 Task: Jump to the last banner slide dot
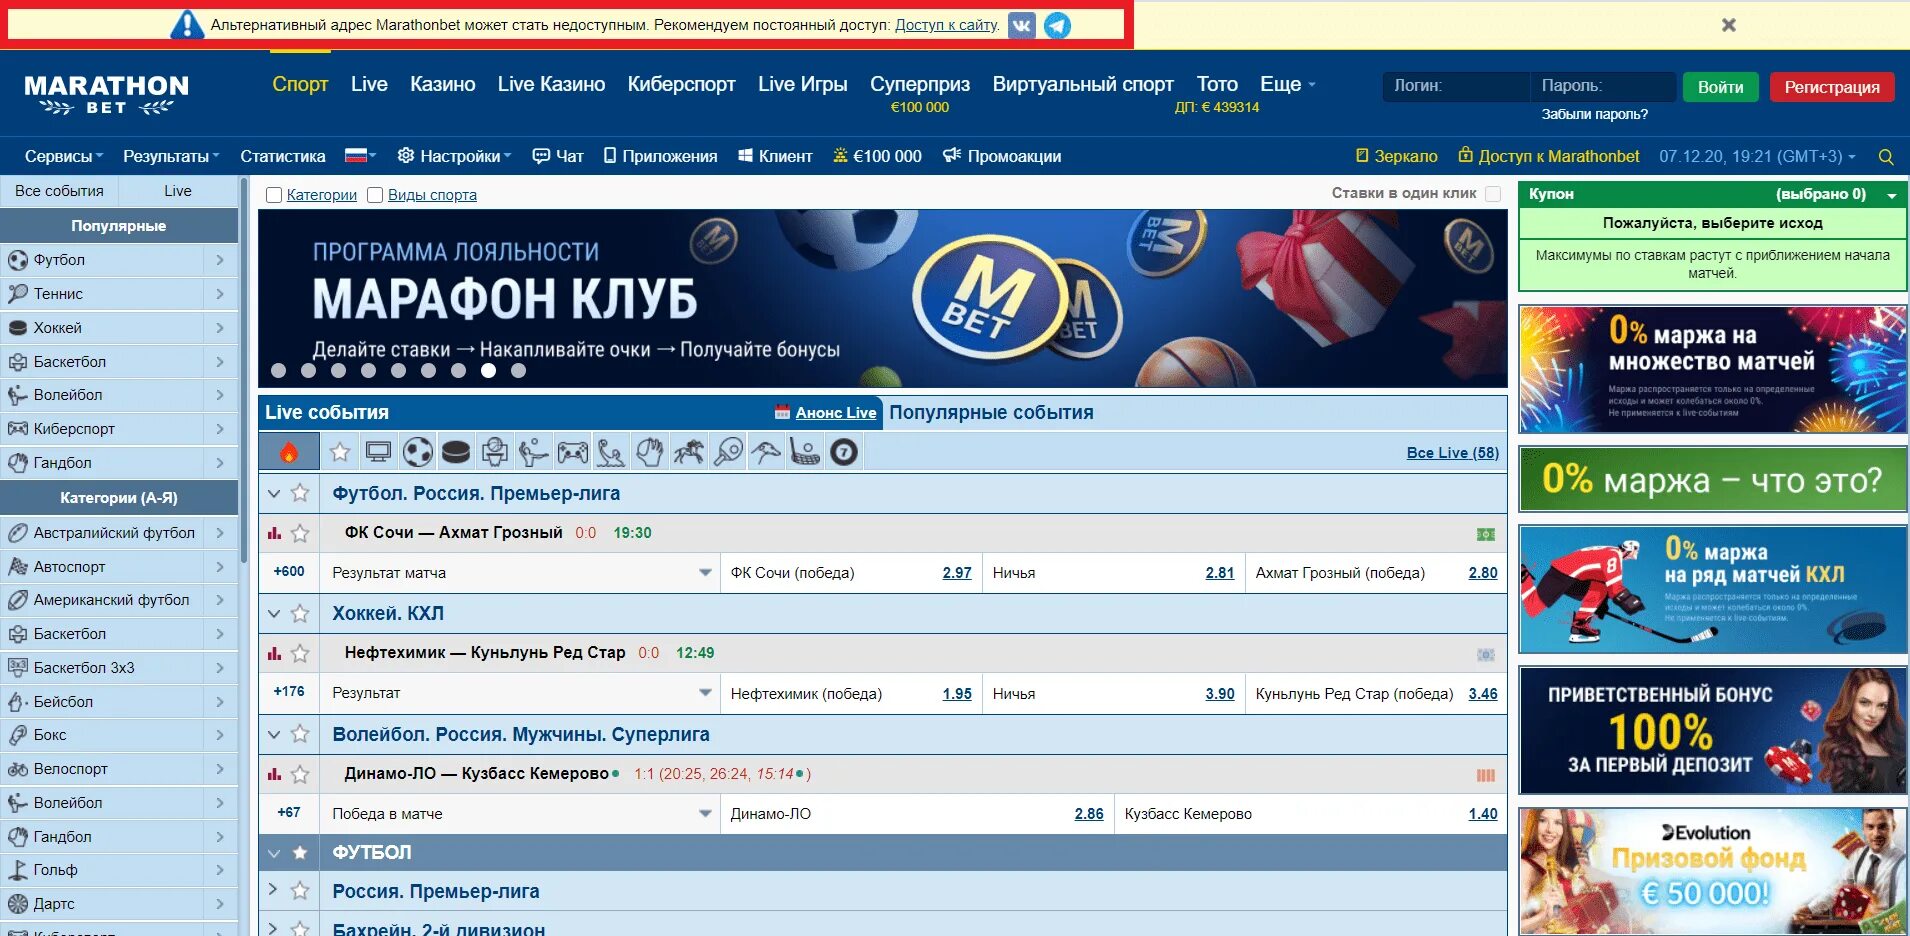point(518,371)
